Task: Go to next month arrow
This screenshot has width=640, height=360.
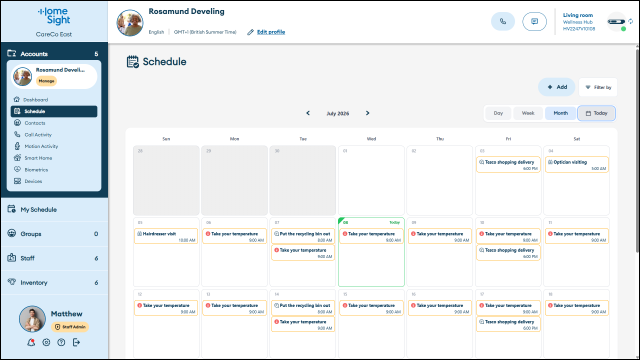Action: [x=367, y=113]
